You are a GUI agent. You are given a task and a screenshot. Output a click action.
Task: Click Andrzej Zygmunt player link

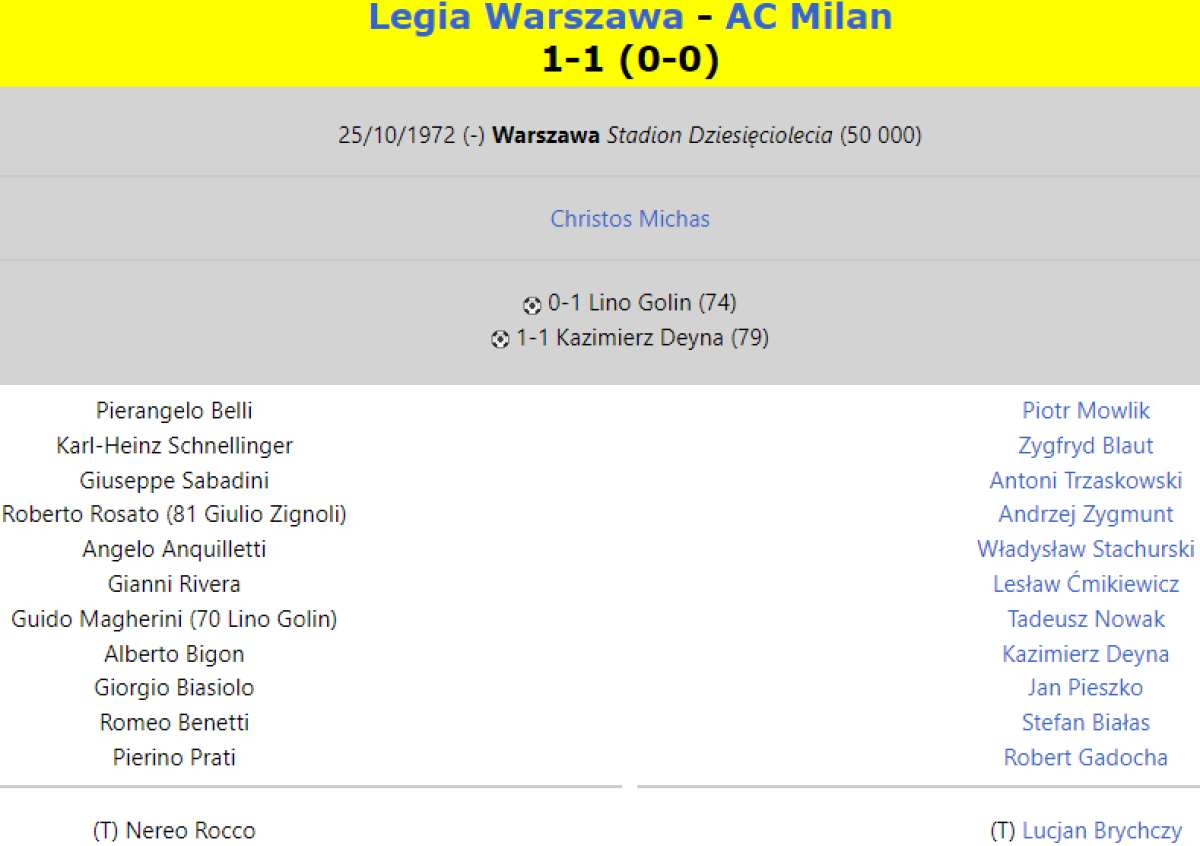1086,515
